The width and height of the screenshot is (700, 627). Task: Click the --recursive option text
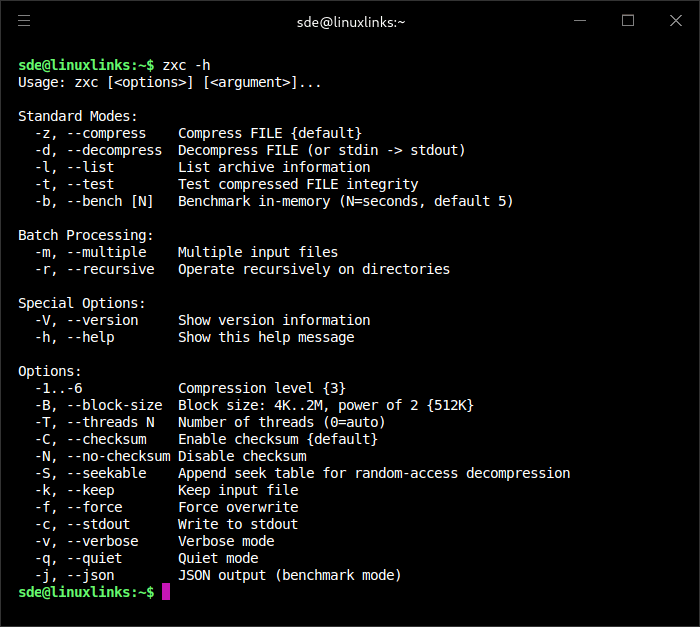coord(110,269)
